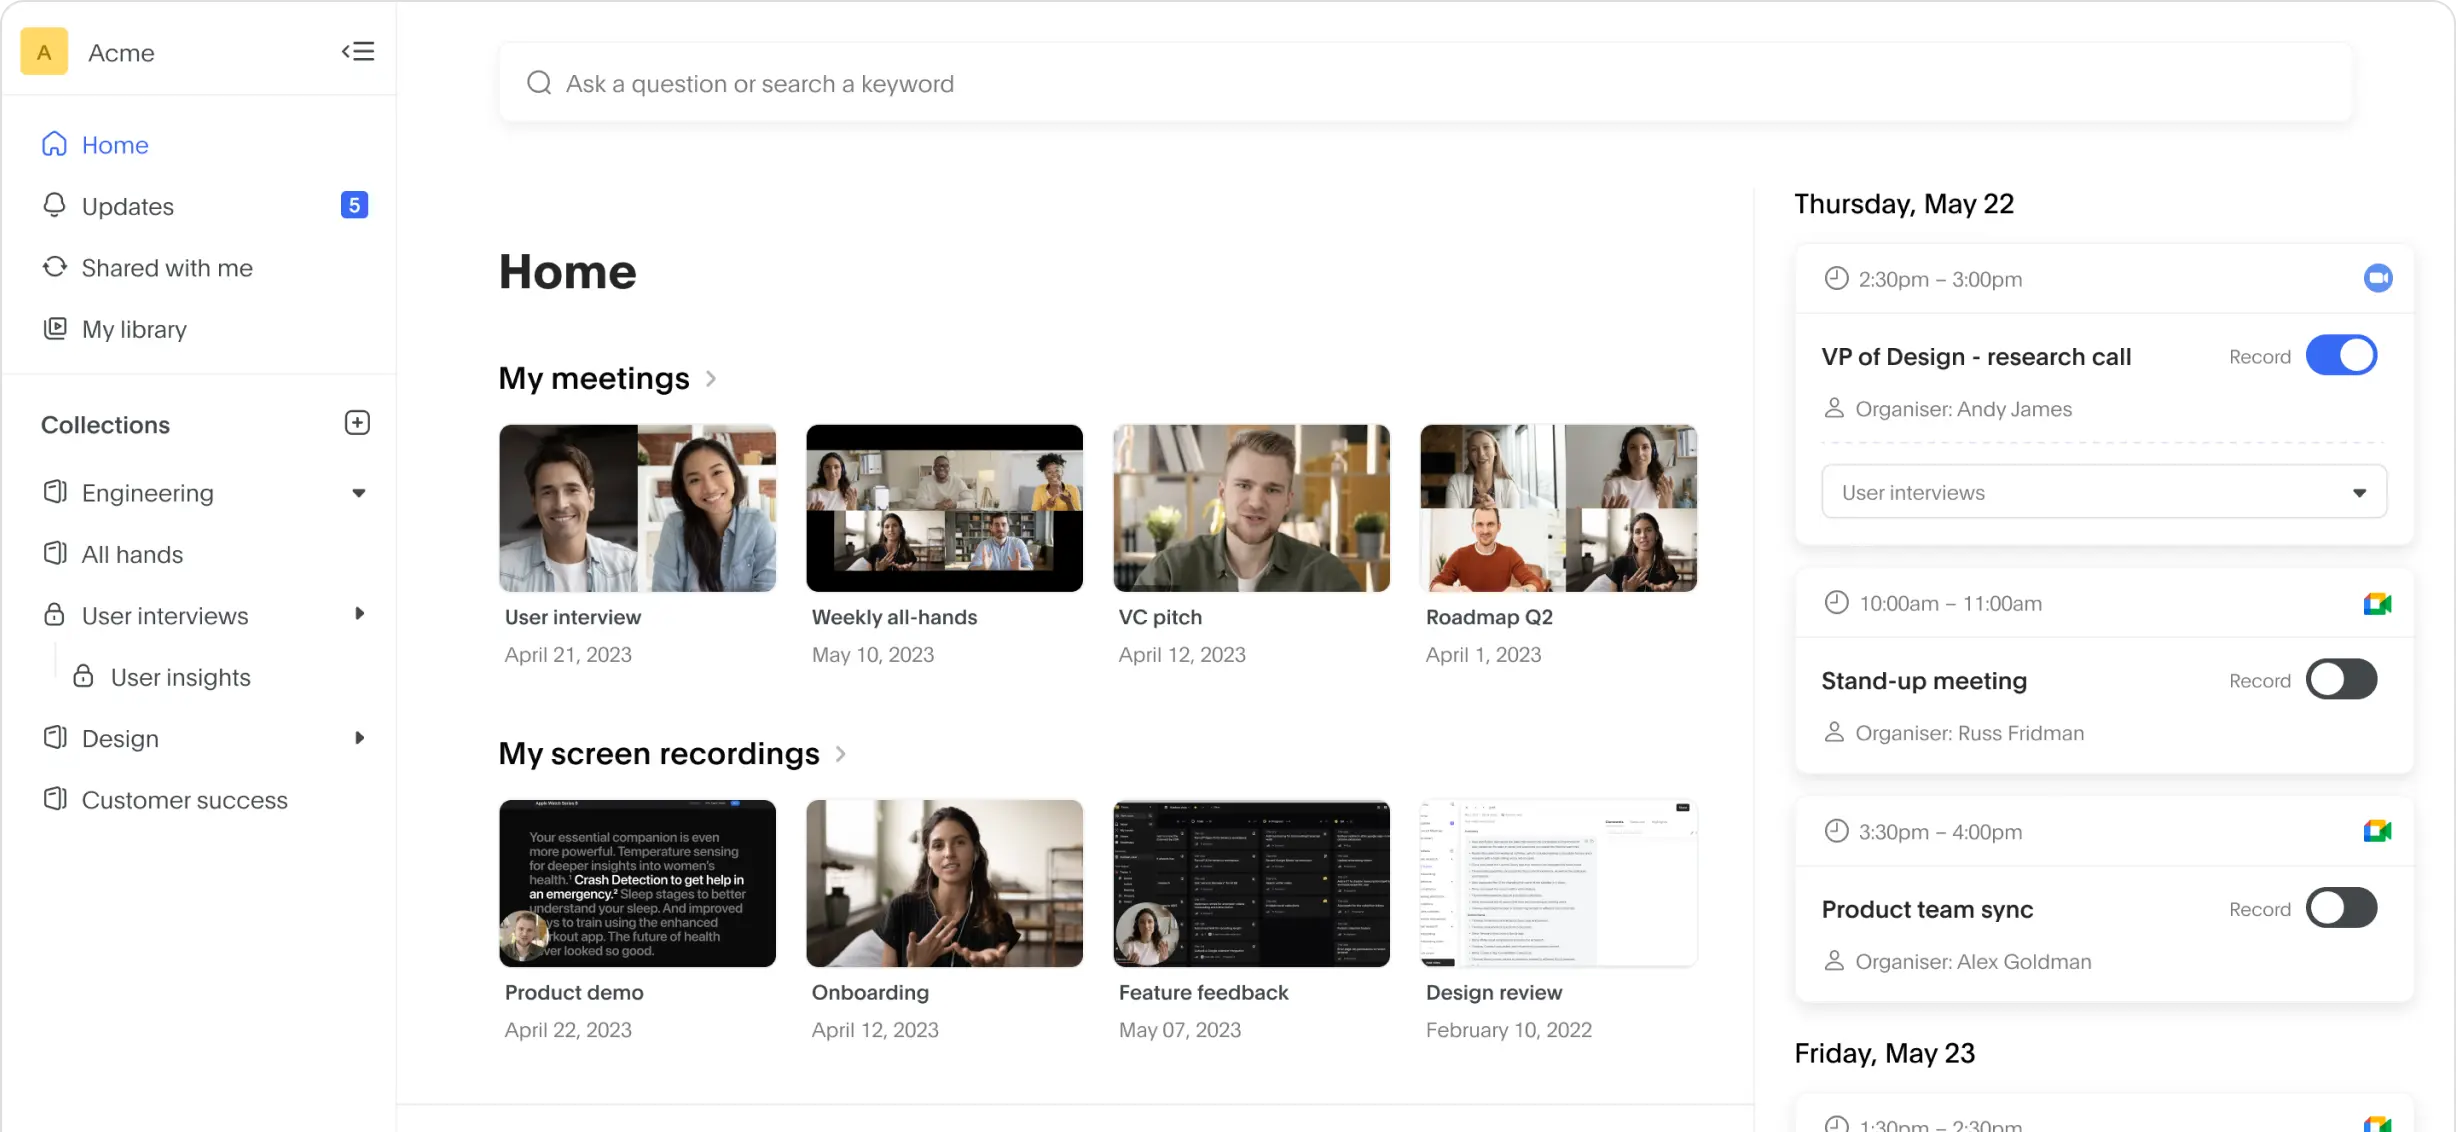Open Shared with me in sidebar
2456x1132 pixels.
166,268
